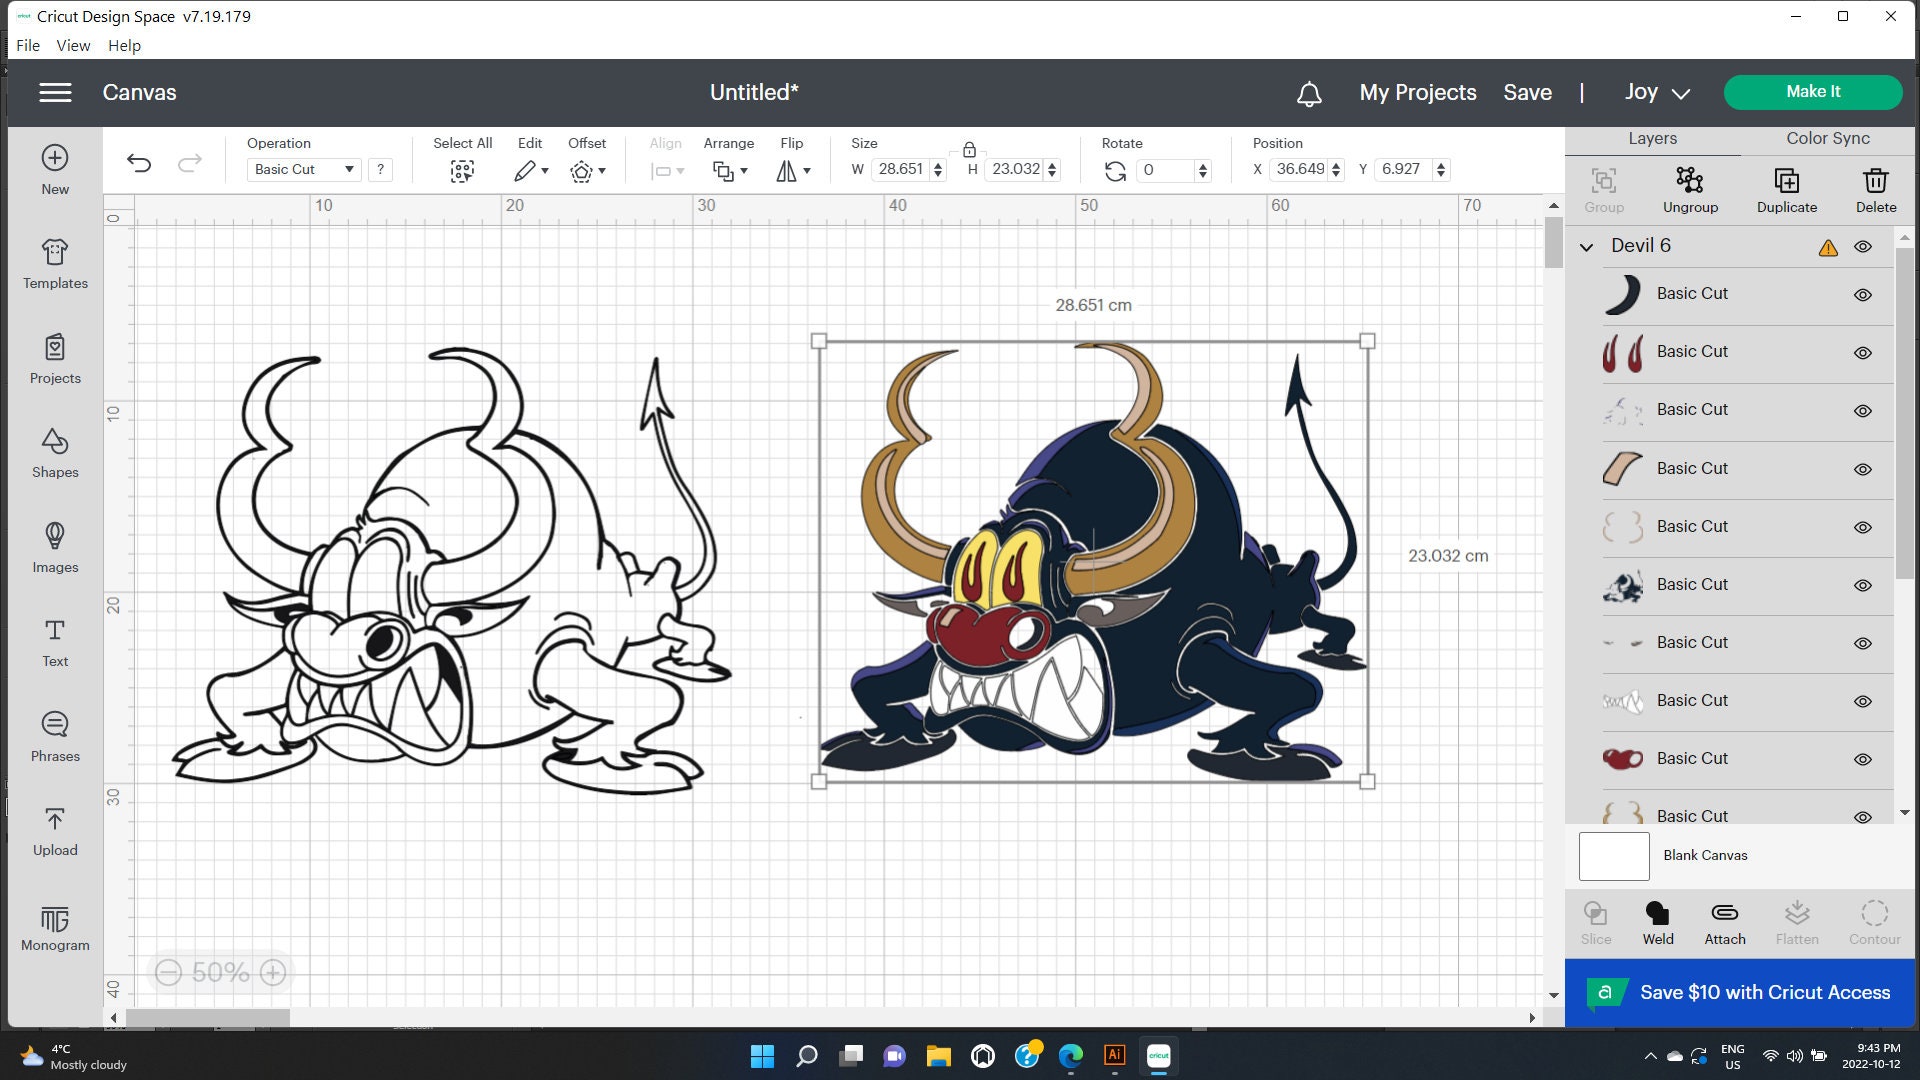1920x1080 pixels.
Task: Click the Devil 6 warning triangle
Action: [1828, 248]
